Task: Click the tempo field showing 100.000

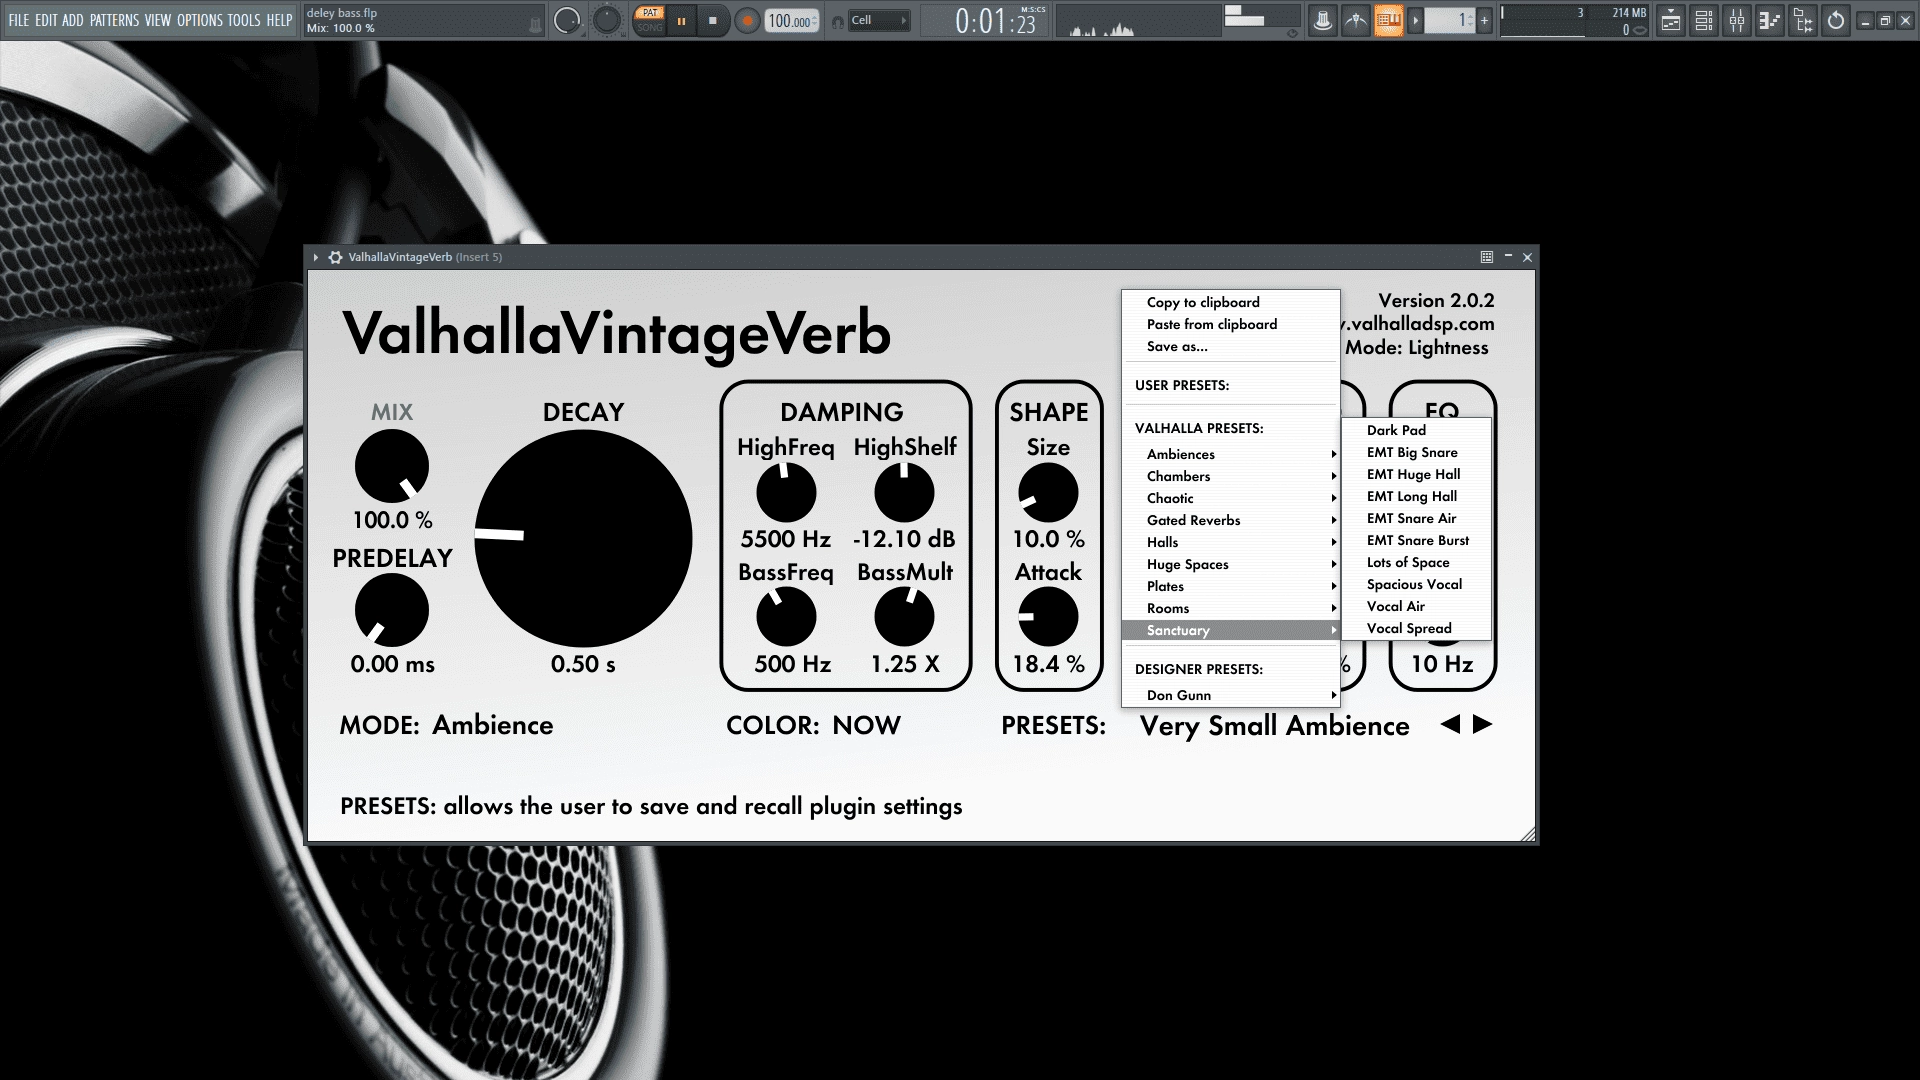Action: coord(791,21)
